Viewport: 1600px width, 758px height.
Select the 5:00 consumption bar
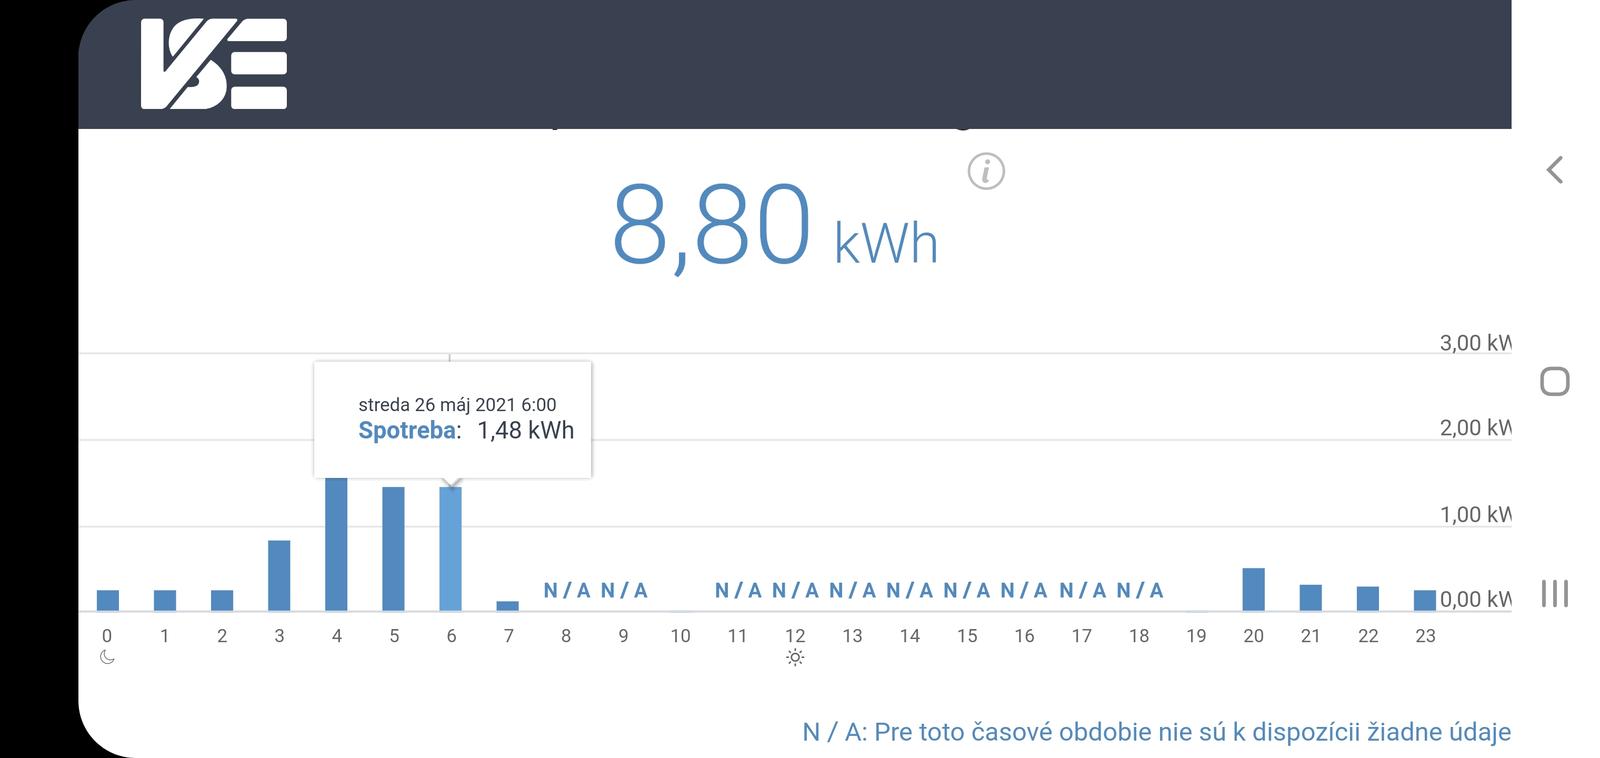(x=394, y=549)
